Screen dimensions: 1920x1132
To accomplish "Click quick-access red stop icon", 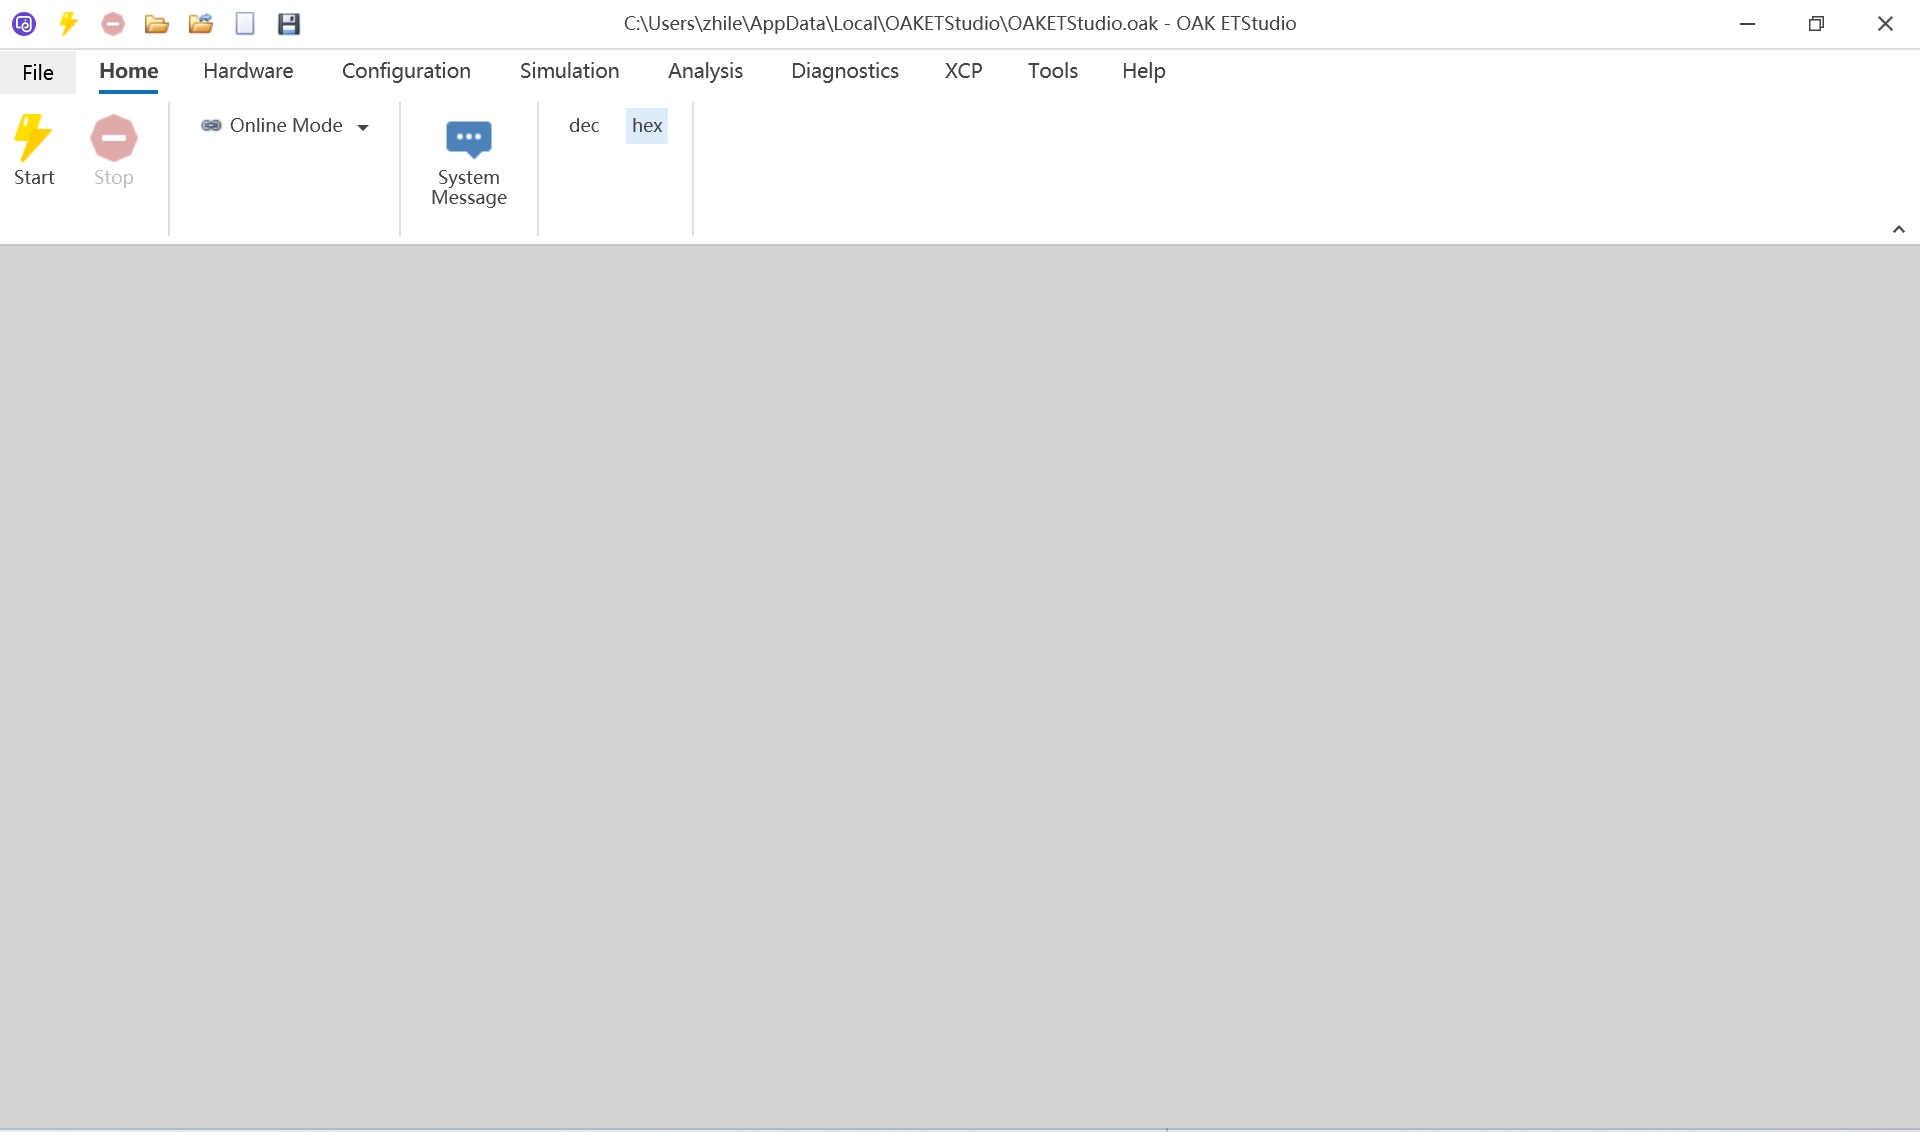I will tap(113, 23).
